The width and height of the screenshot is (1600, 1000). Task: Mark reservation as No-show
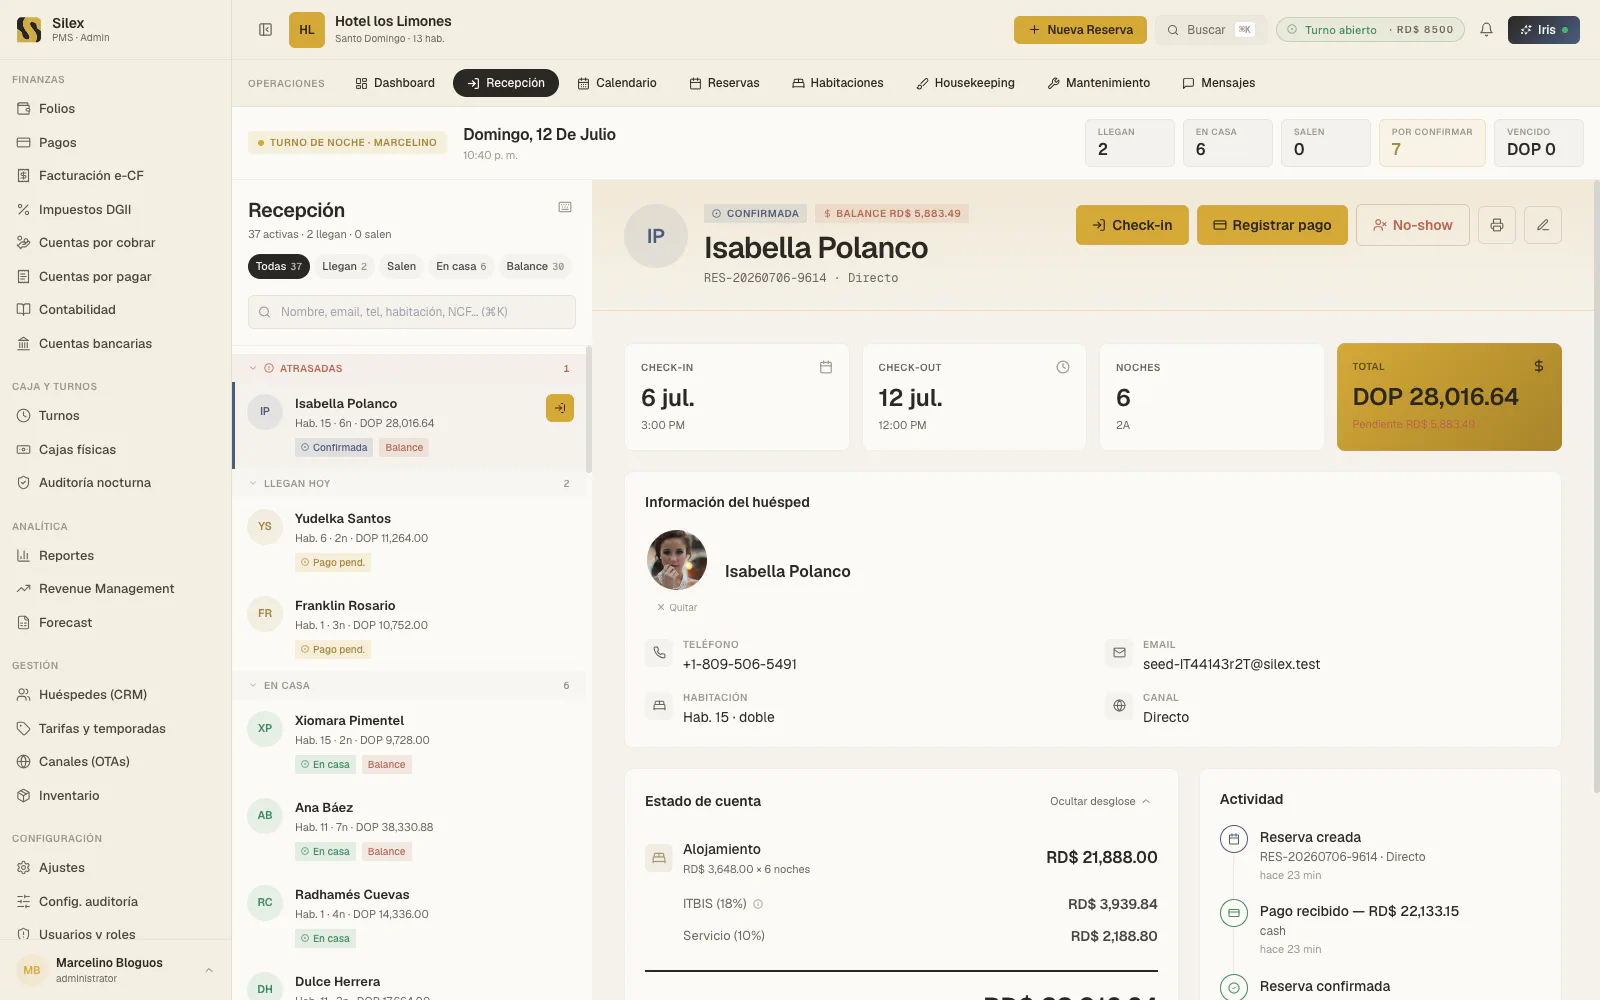pyautogui.click(x=1412, y=225)
